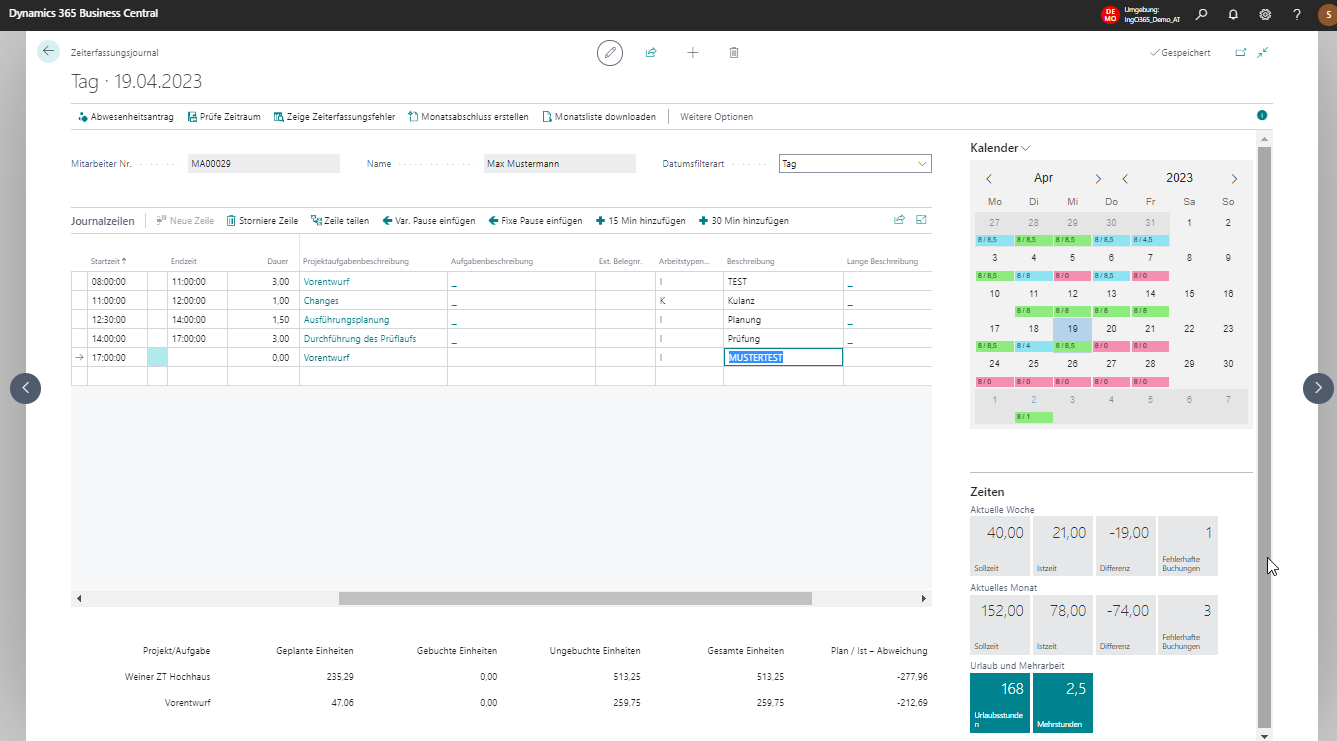Click Zeige Zeiterfassungsfehler
1337x741 pixels.
click(334, 117)
